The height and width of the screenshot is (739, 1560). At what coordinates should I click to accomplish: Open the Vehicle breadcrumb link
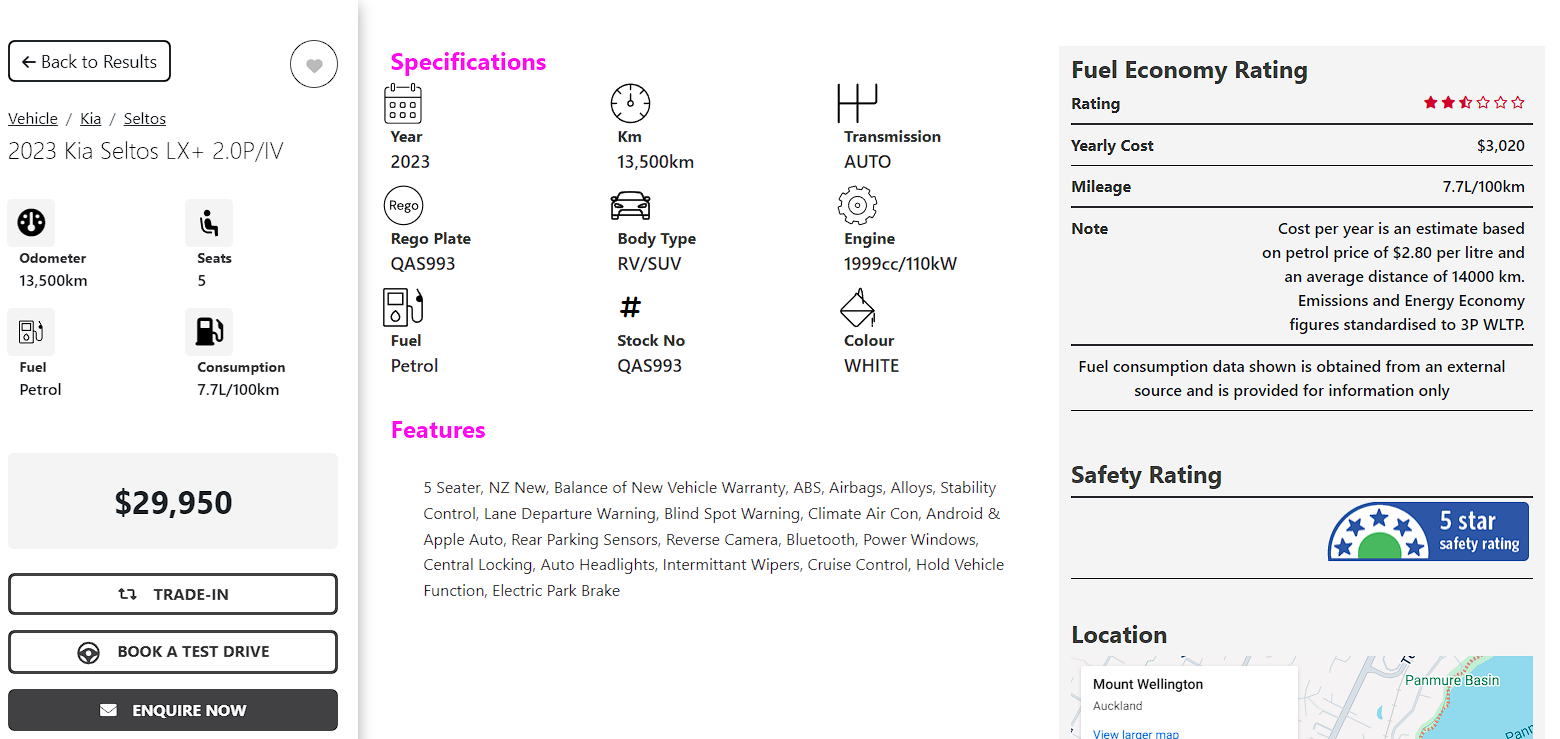33,118
